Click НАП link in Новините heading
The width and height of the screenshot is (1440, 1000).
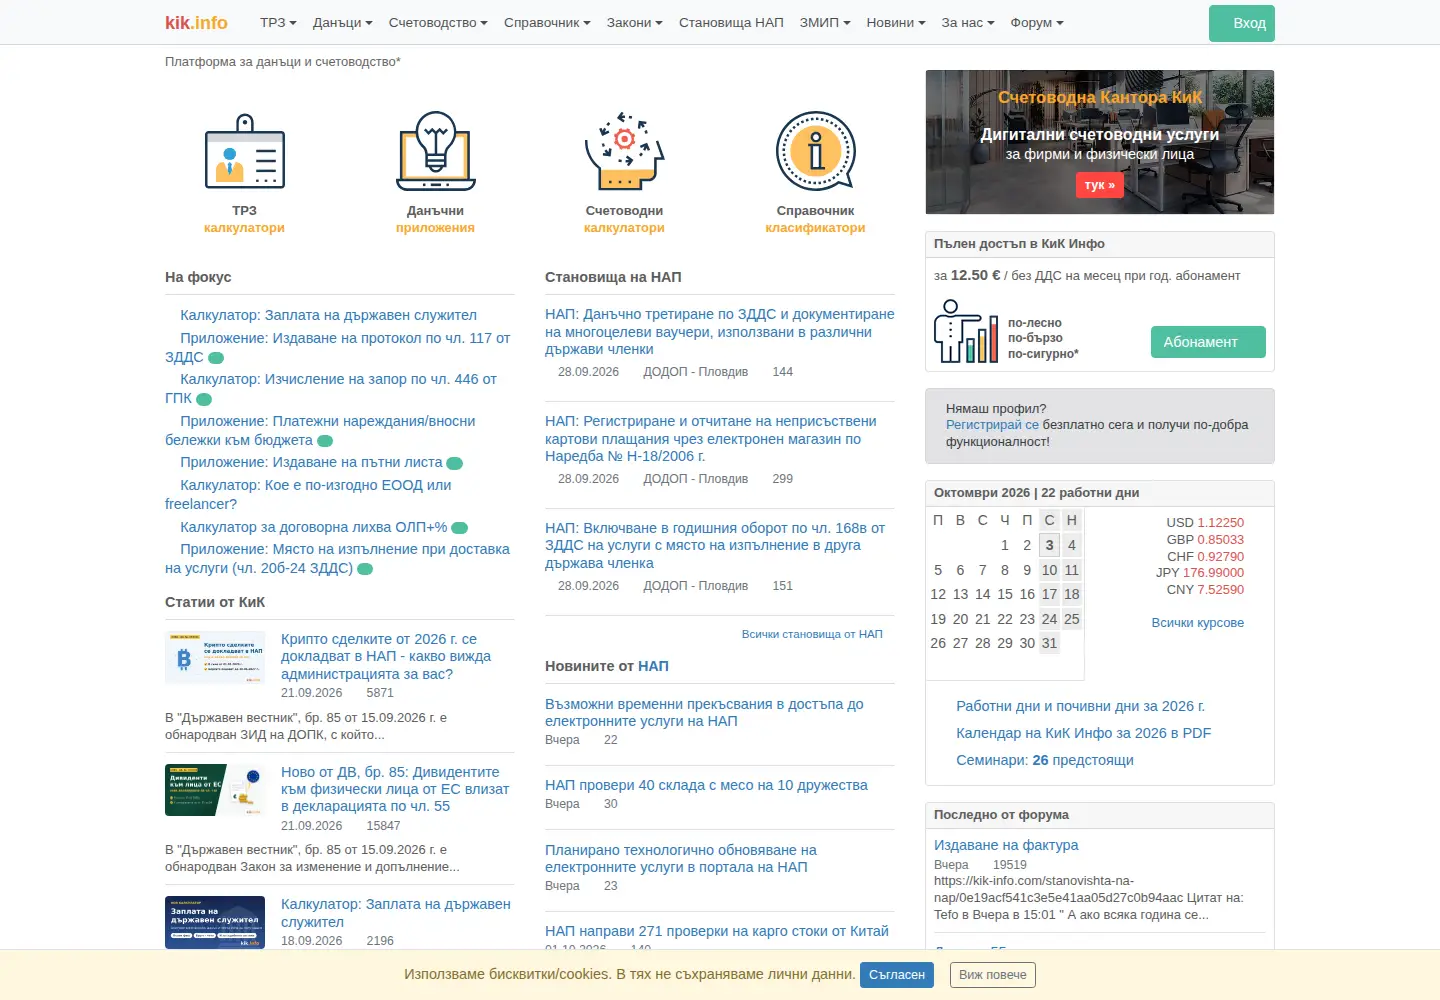click(x=653, y=666)
